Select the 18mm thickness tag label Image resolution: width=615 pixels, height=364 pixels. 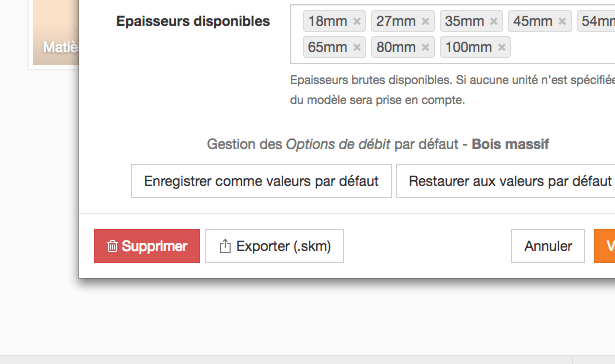328,21
